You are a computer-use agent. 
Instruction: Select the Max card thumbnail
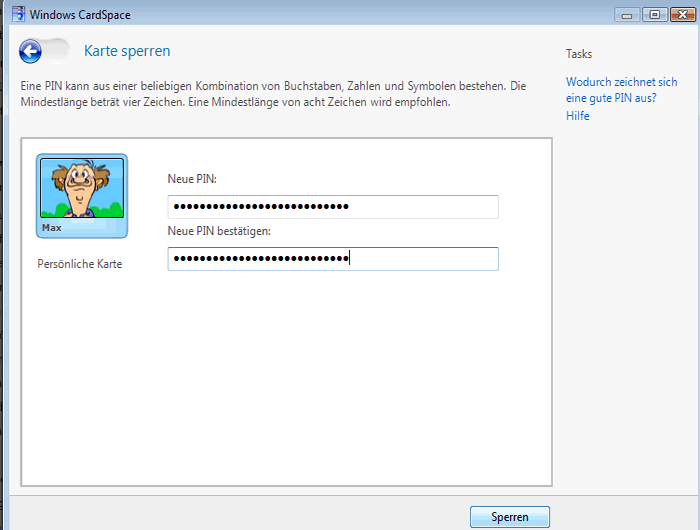click(x=82, y=196)
